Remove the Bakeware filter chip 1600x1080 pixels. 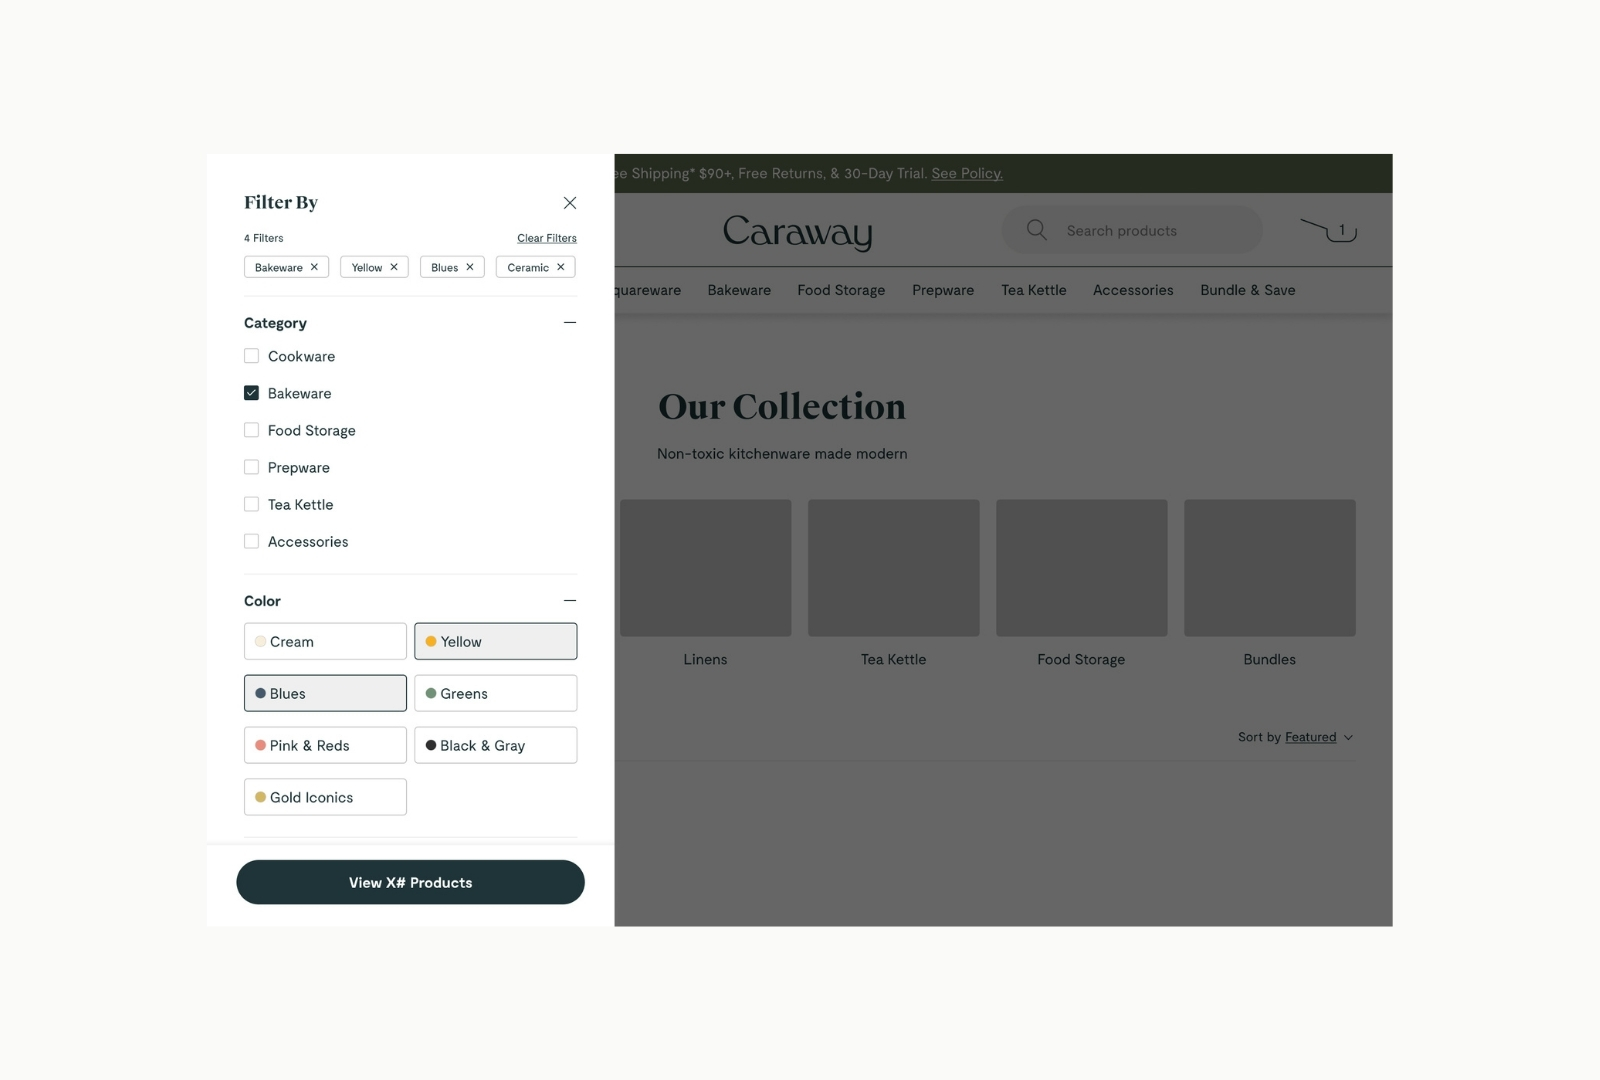314,267
